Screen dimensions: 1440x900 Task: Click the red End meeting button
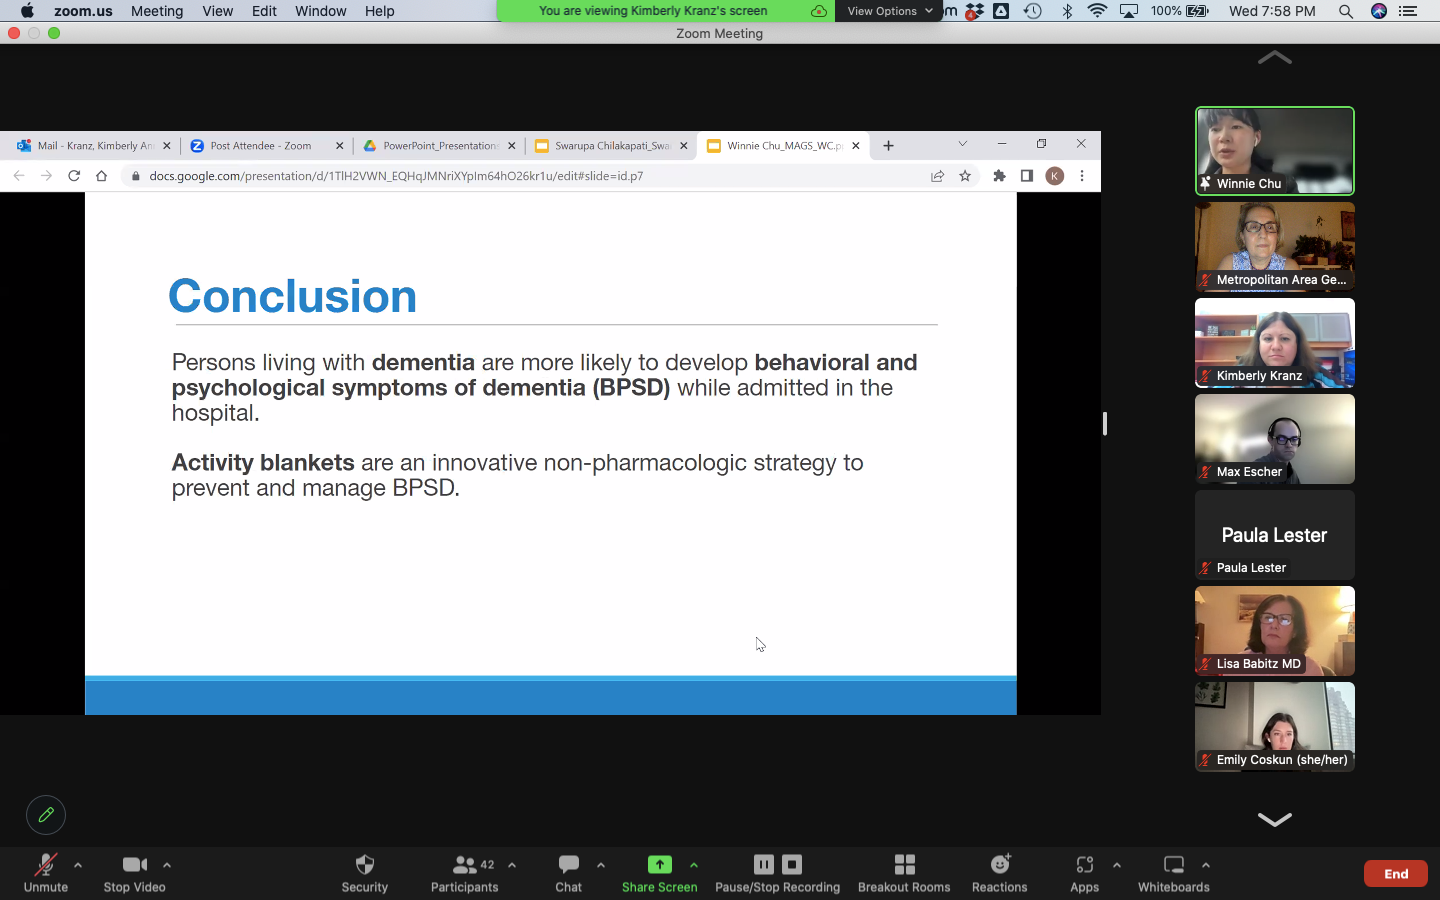[1396, 874]
